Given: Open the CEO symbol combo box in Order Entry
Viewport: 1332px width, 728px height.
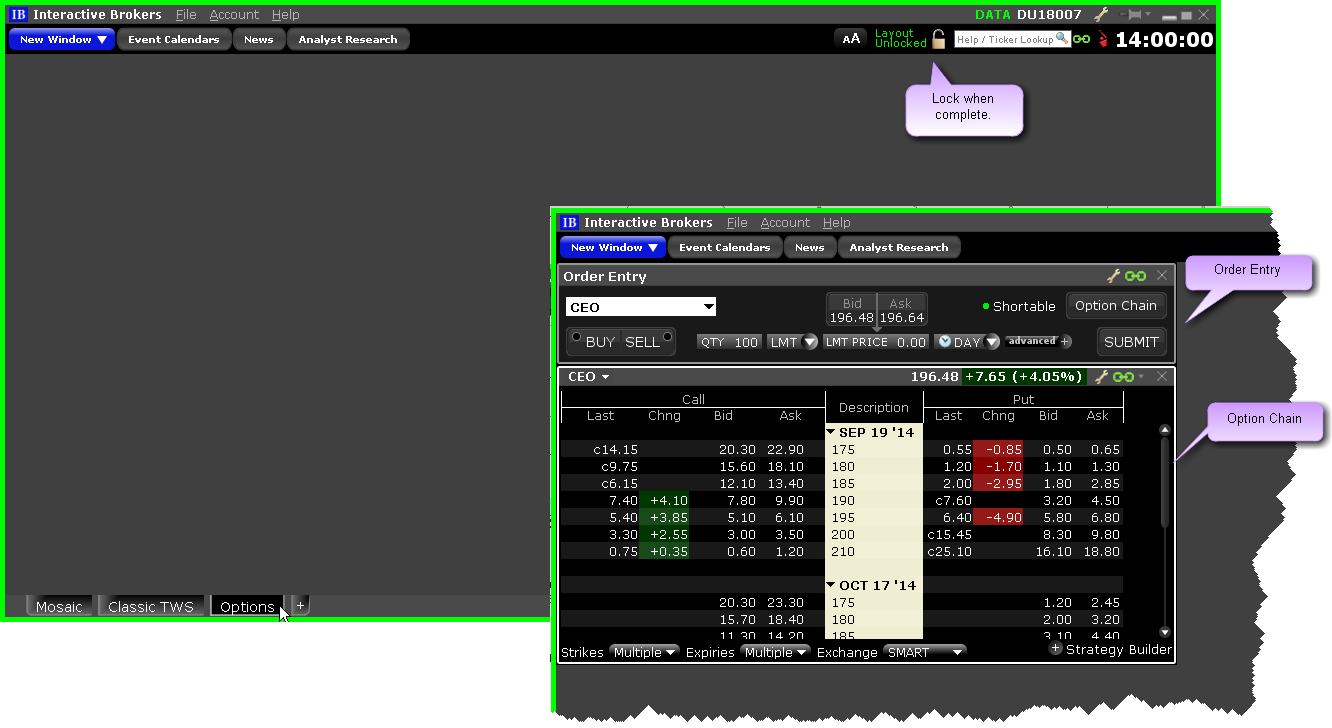Looking at the screenshot, I should coord(641,307).
